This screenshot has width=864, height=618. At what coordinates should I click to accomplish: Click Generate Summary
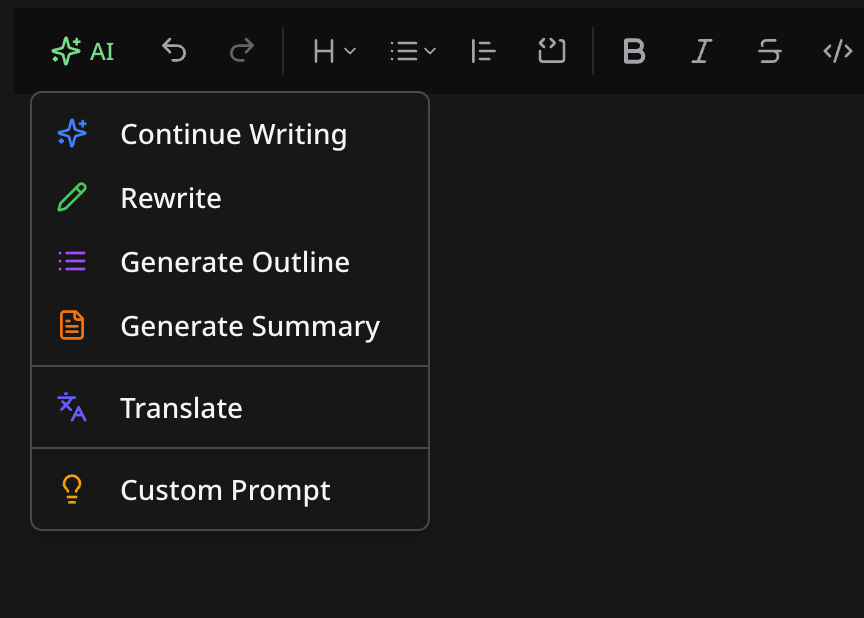[250, 325]
